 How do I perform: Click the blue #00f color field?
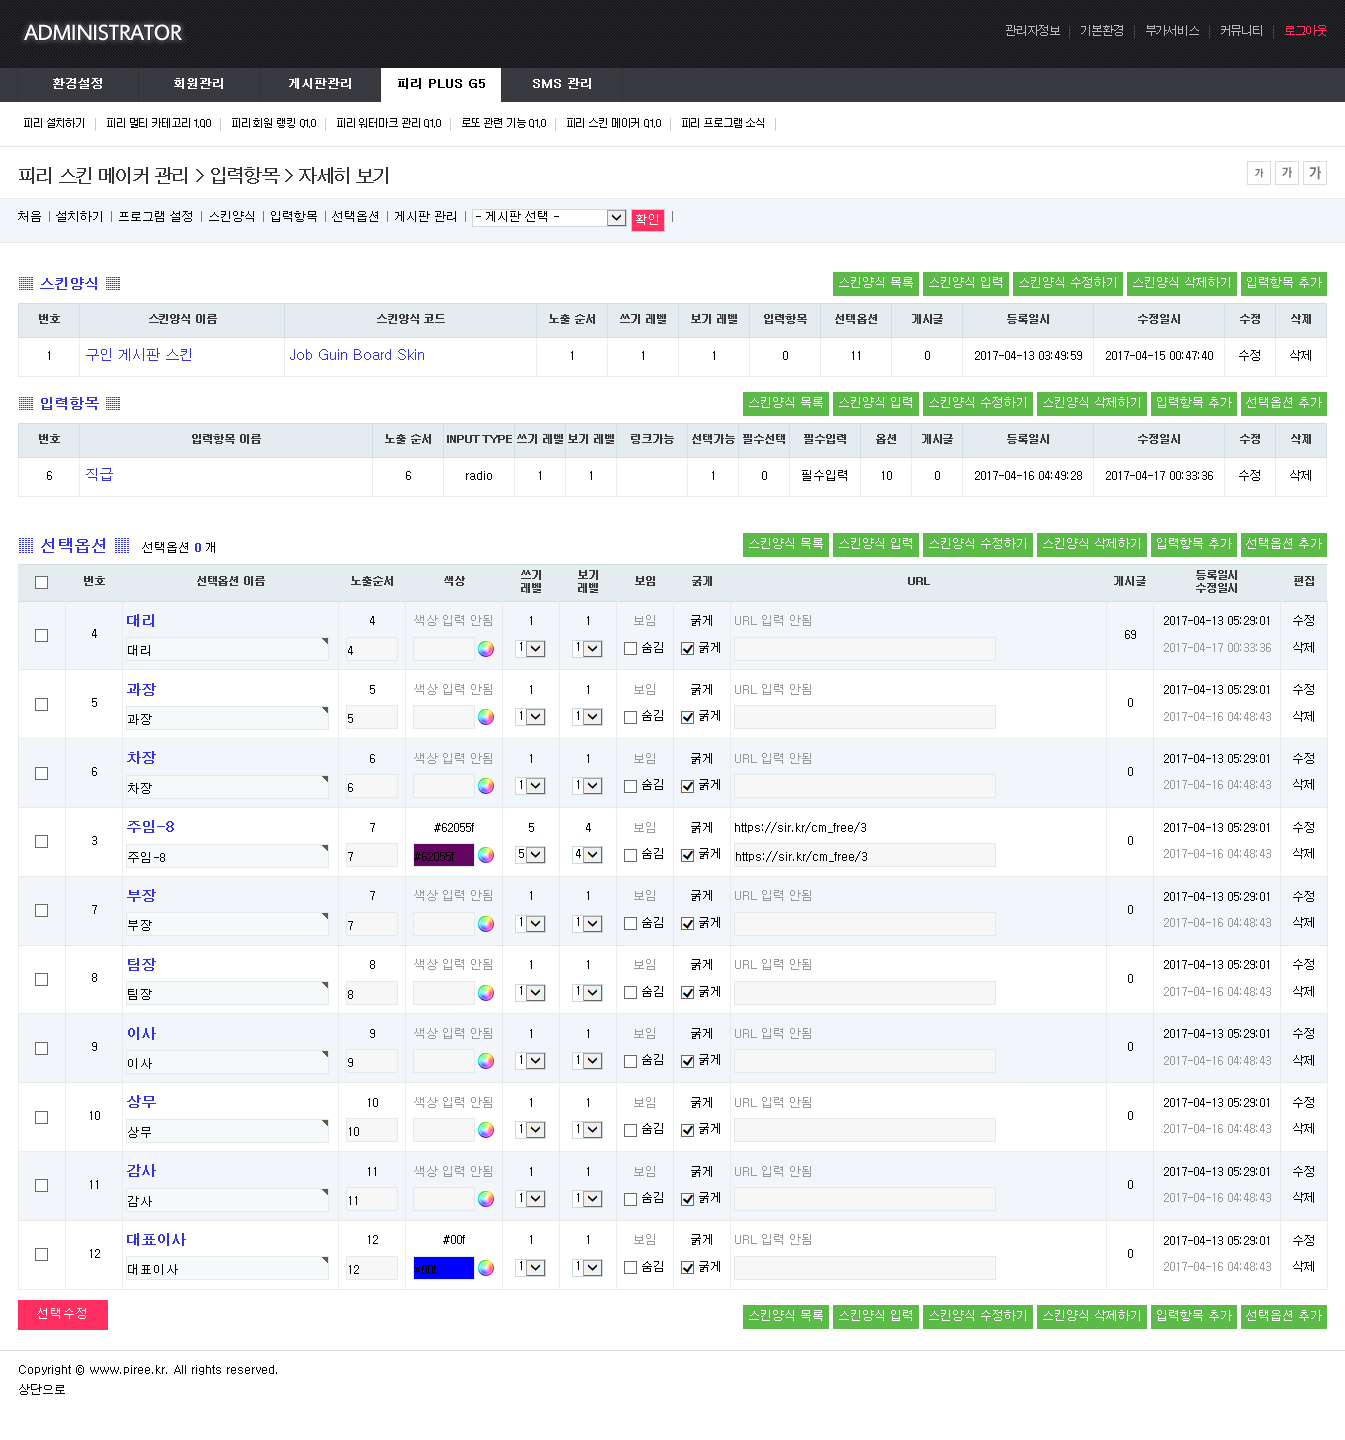pyautogui.click(x=443, y=1268)
